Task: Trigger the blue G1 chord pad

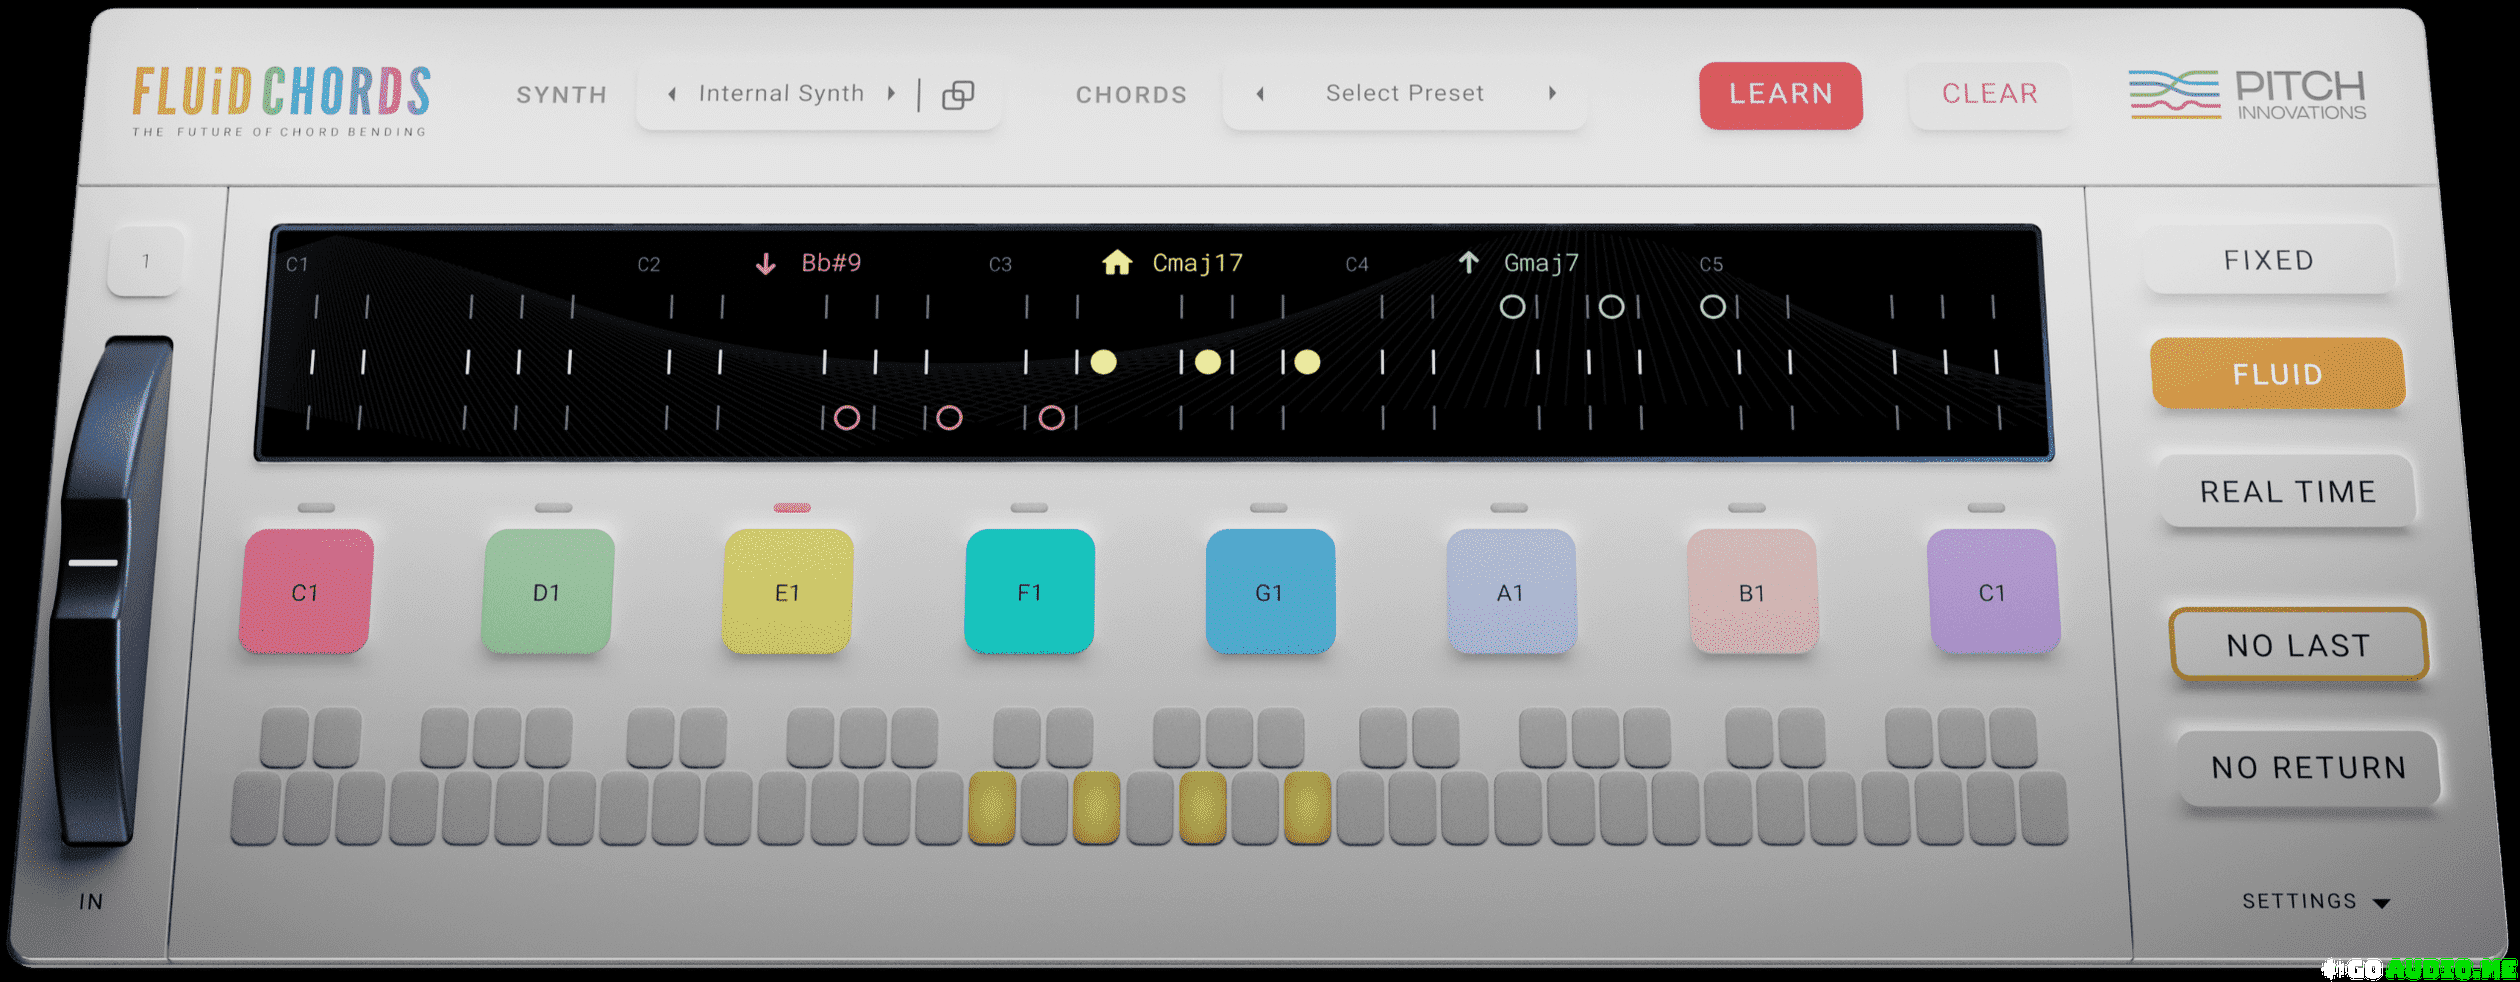Action: (x=1270, y=592)
